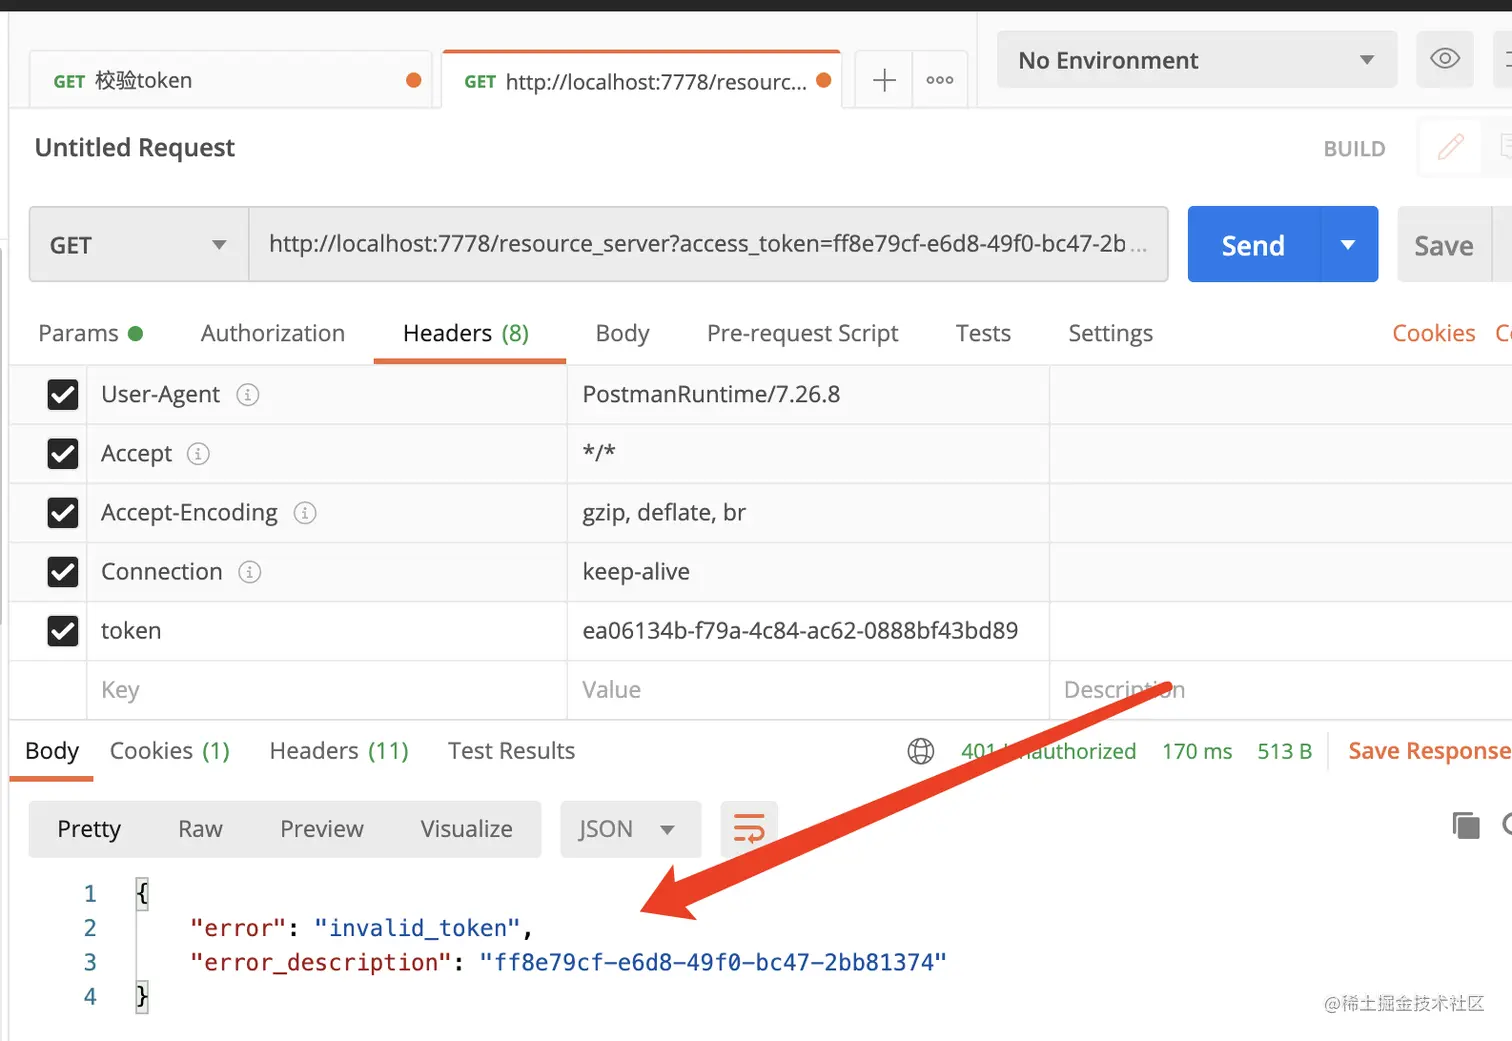The image size is (1512, 1041).
Task: Uncheck the Accept-Encoding header checkbox
Action: pyautogui.click(x=63, y=513)
